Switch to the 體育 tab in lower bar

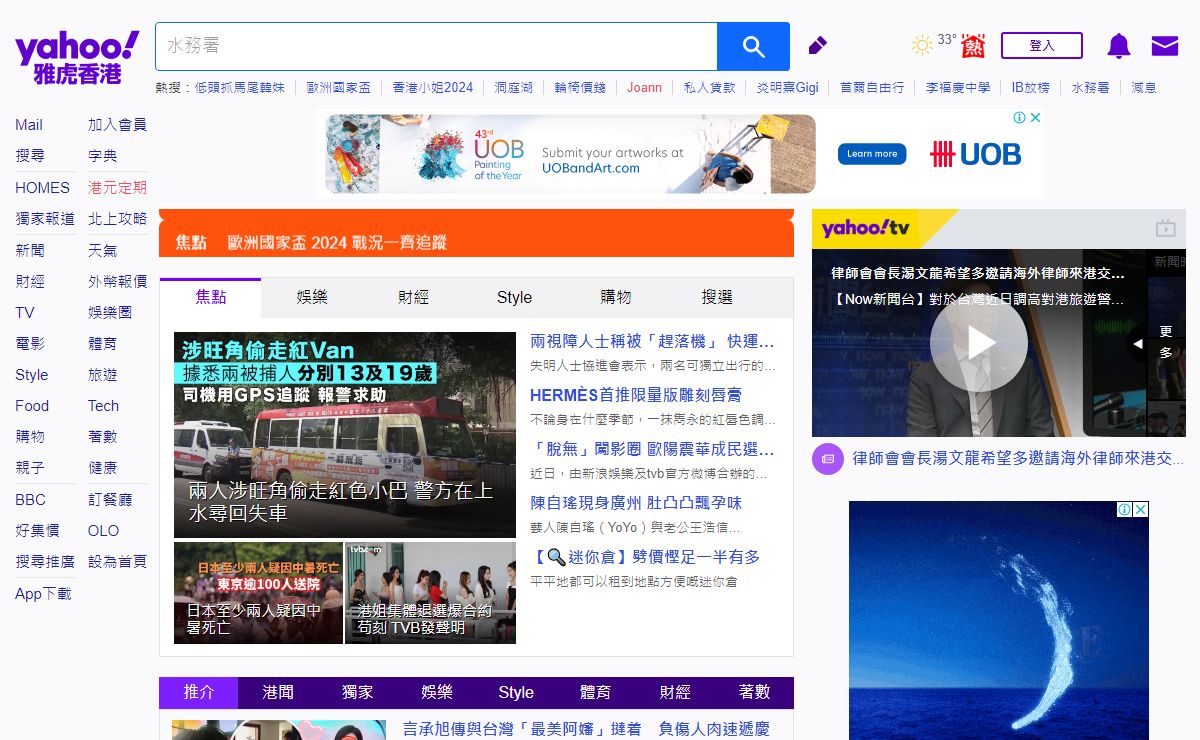(595, 692)
